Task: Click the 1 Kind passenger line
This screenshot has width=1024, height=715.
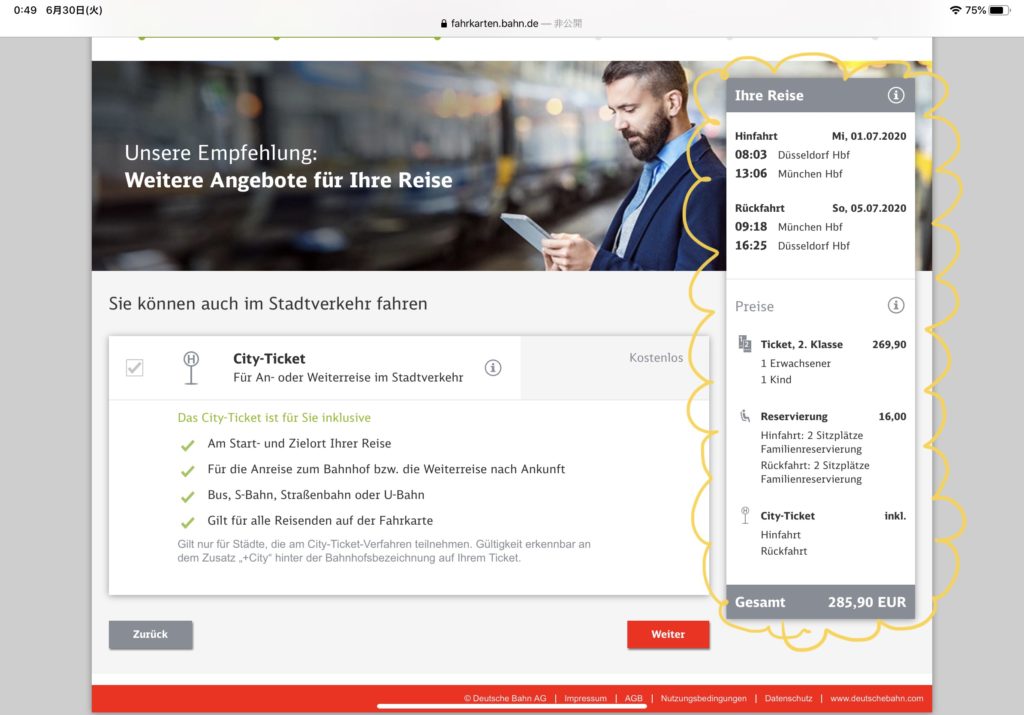Action: [x=776, y=379]
